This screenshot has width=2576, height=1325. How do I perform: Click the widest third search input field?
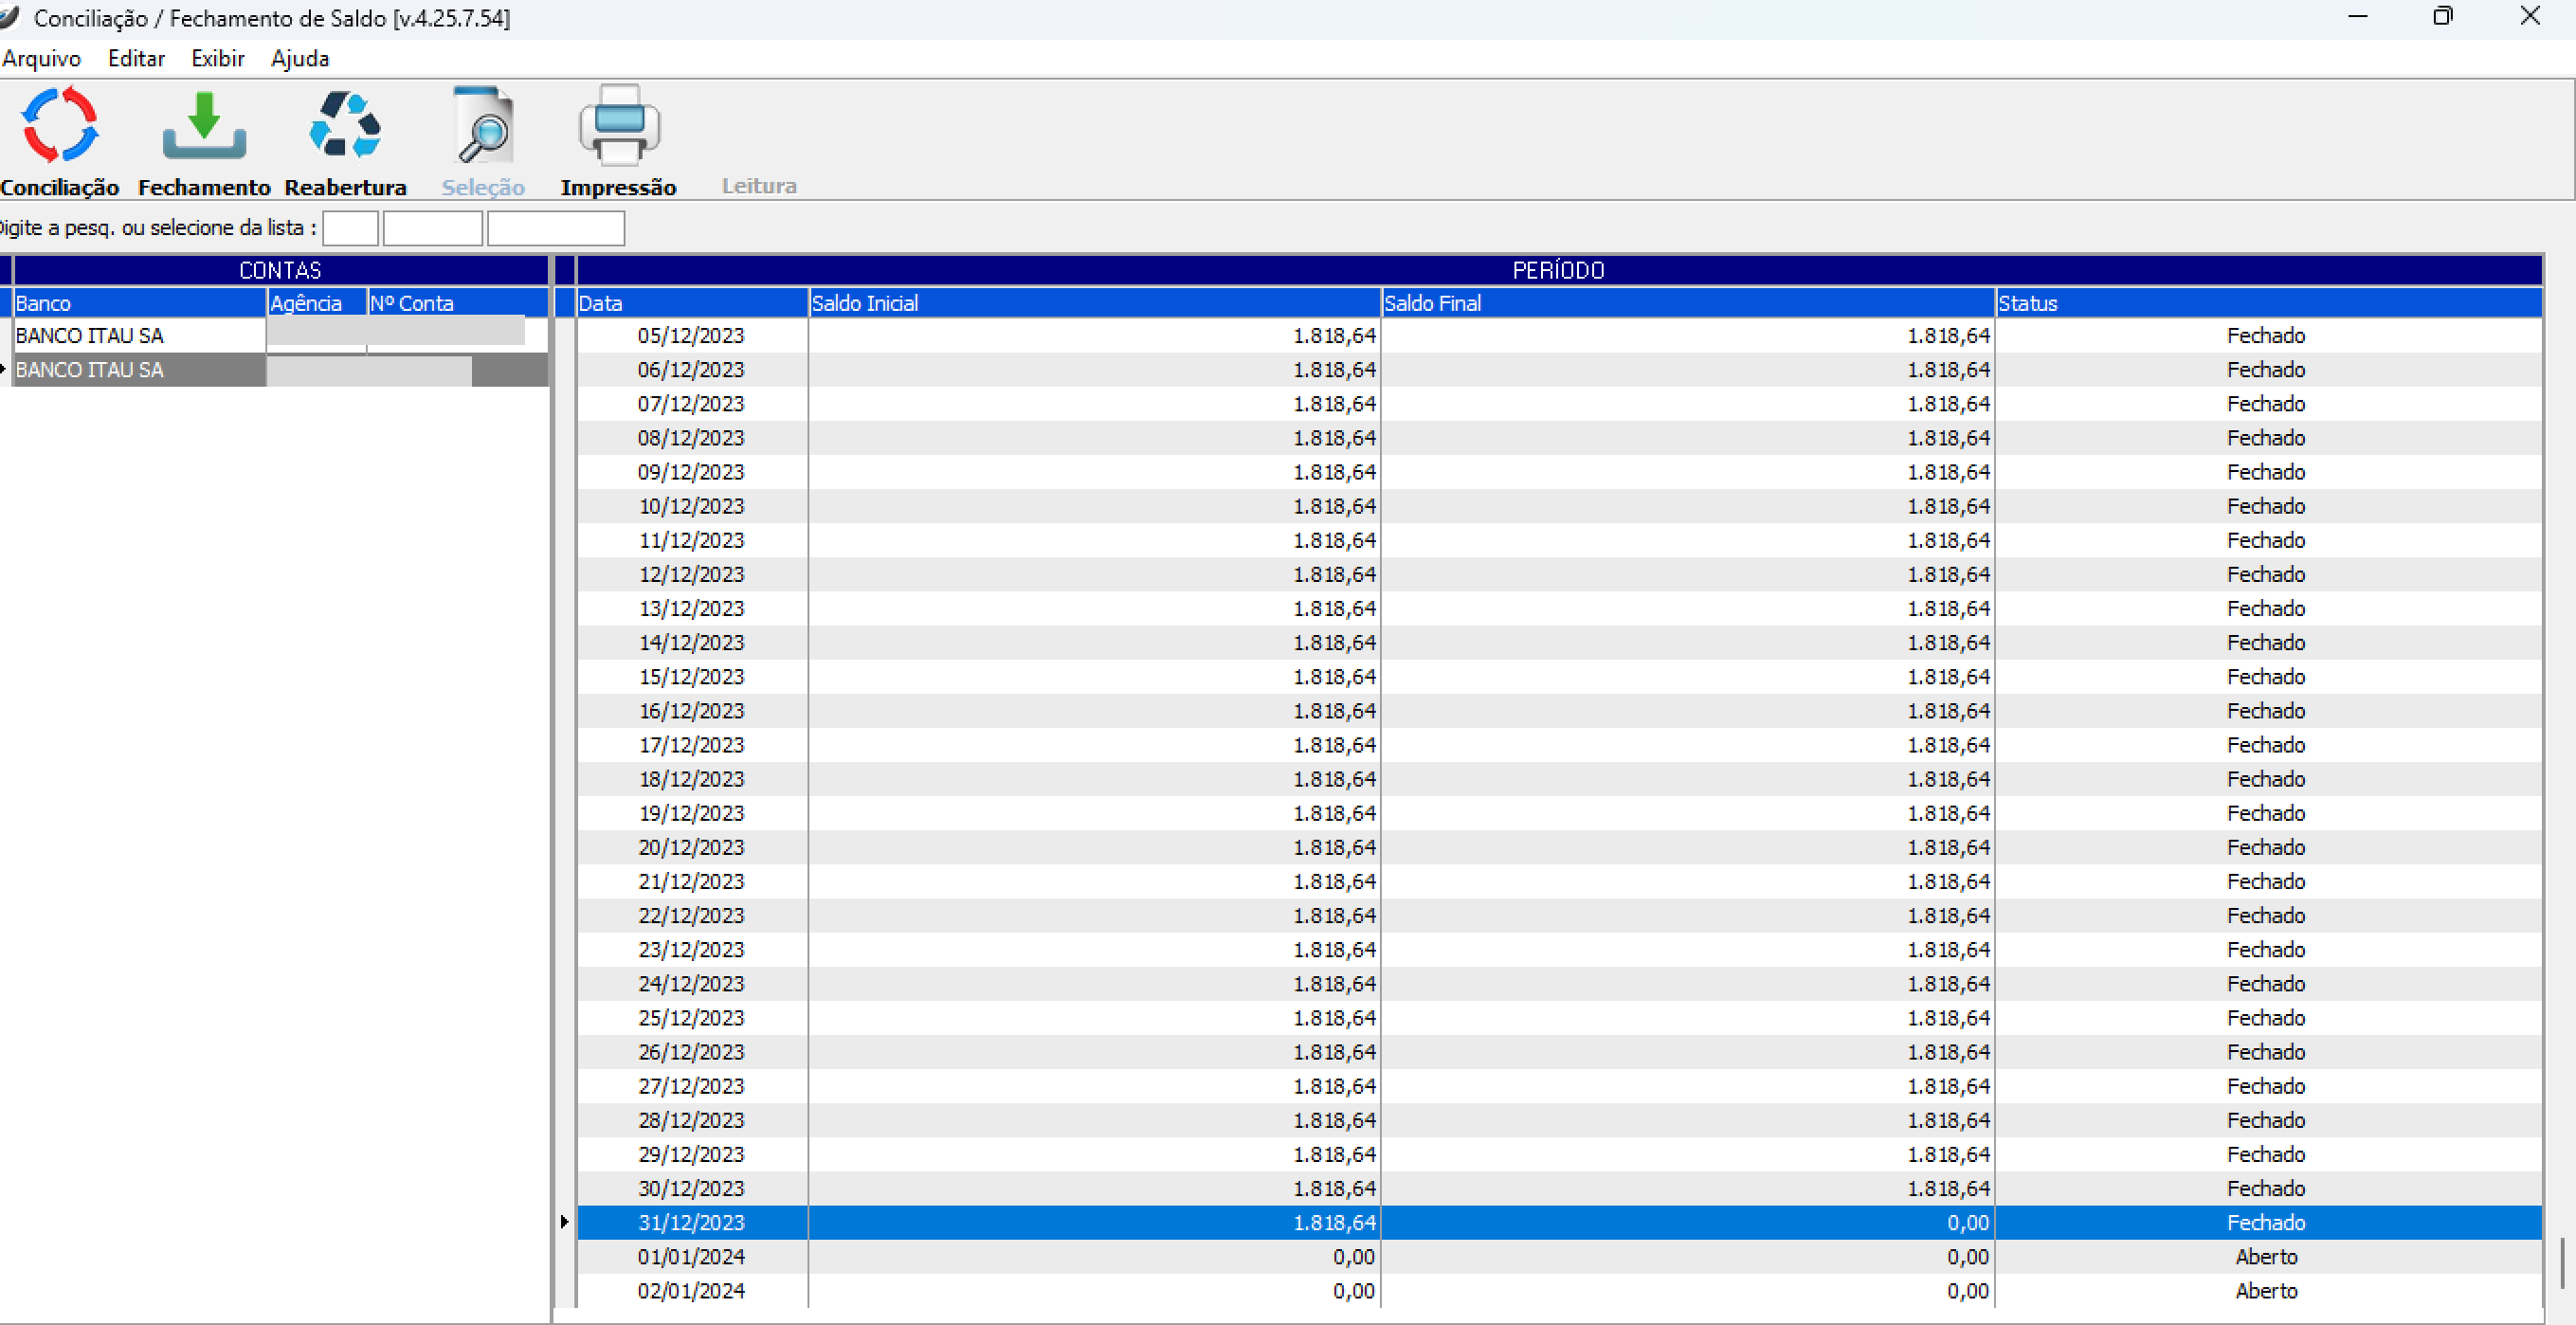coord(556,228)
